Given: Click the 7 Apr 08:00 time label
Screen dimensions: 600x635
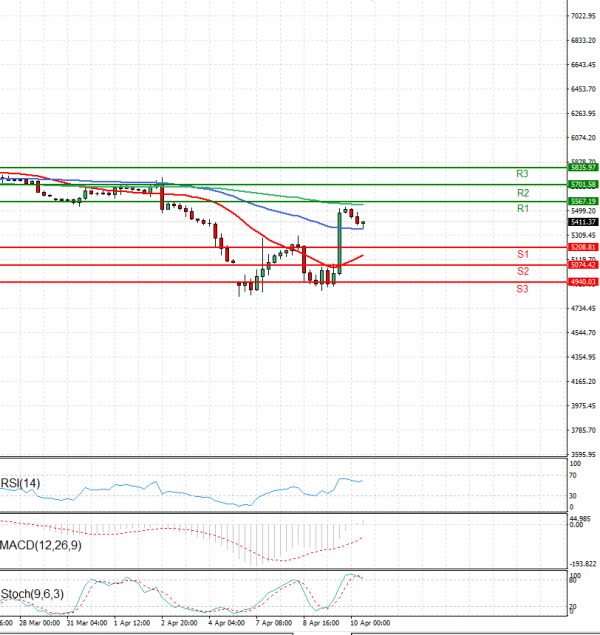Looking at the screenshot, I should point(274,623).
